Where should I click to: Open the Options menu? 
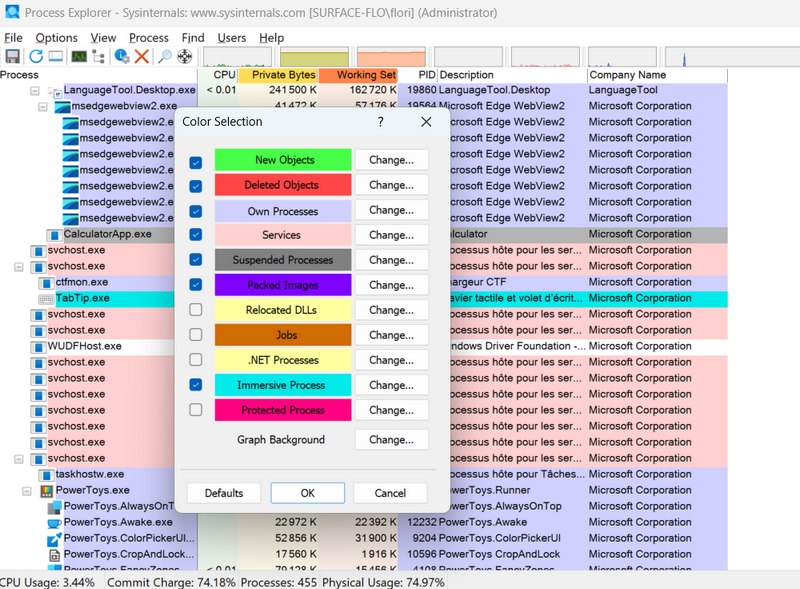pyautogui.click(x=56, y=38)
